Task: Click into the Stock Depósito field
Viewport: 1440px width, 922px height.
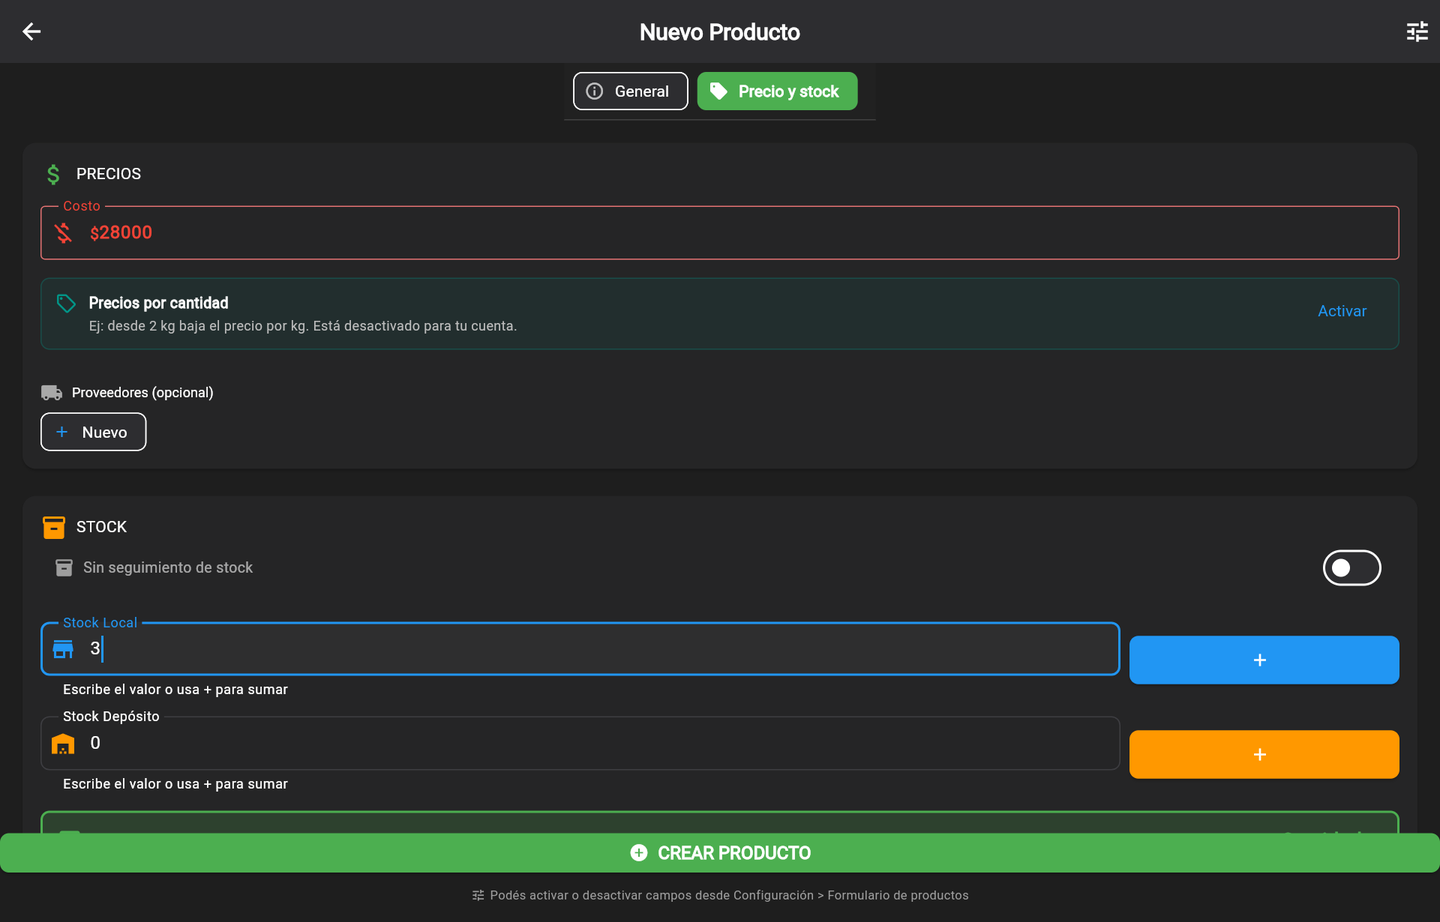Action: pyautogui.click(x=580, y=743)
